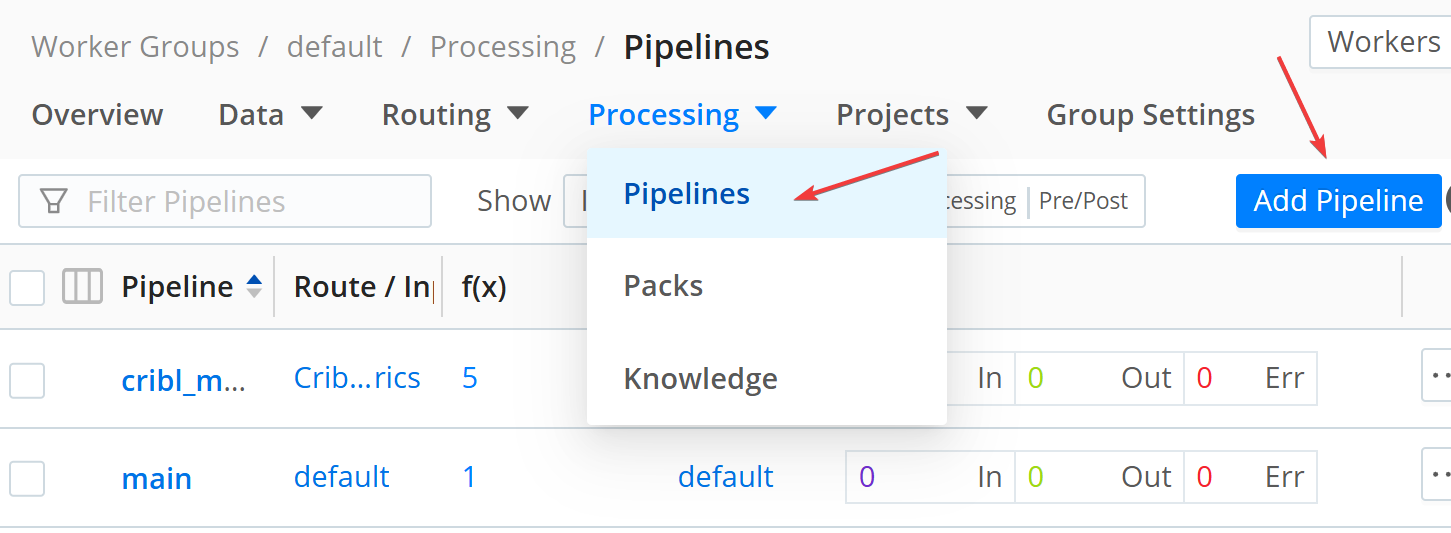Focus the Filter Pipelines input field

pos(225,201)
